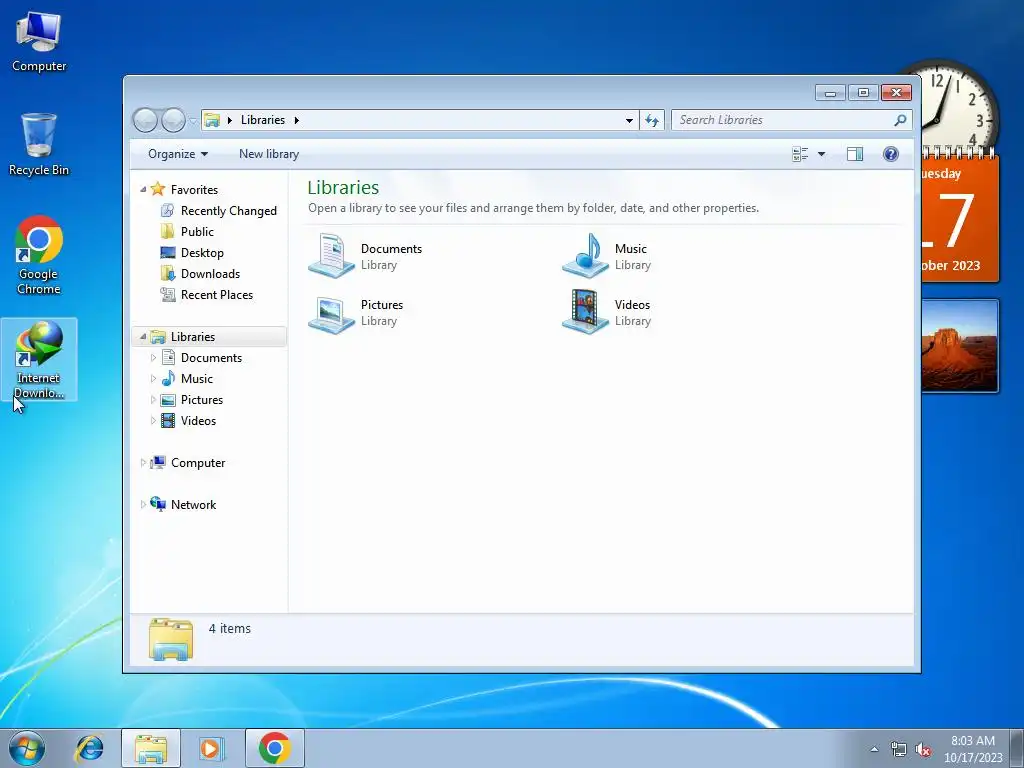Select Documents under Libraries in navigation pane
Screen dimensions: 1024x768
[x=212, y=357]
